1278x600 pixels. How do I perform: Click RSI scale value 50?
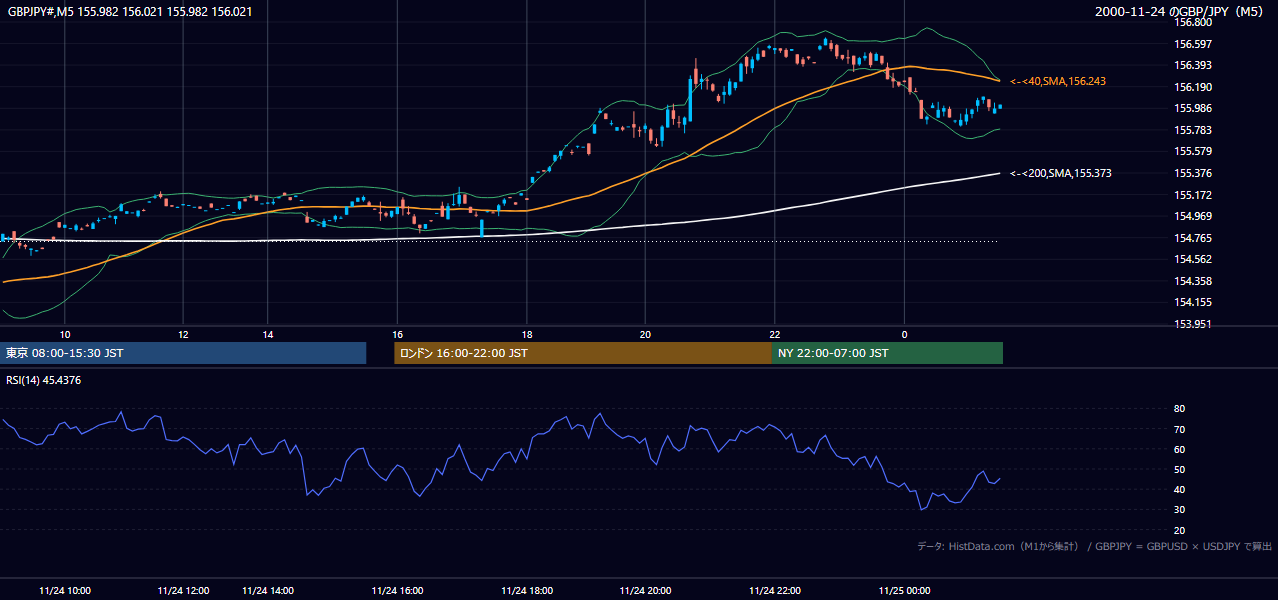tap(1179, 469)
